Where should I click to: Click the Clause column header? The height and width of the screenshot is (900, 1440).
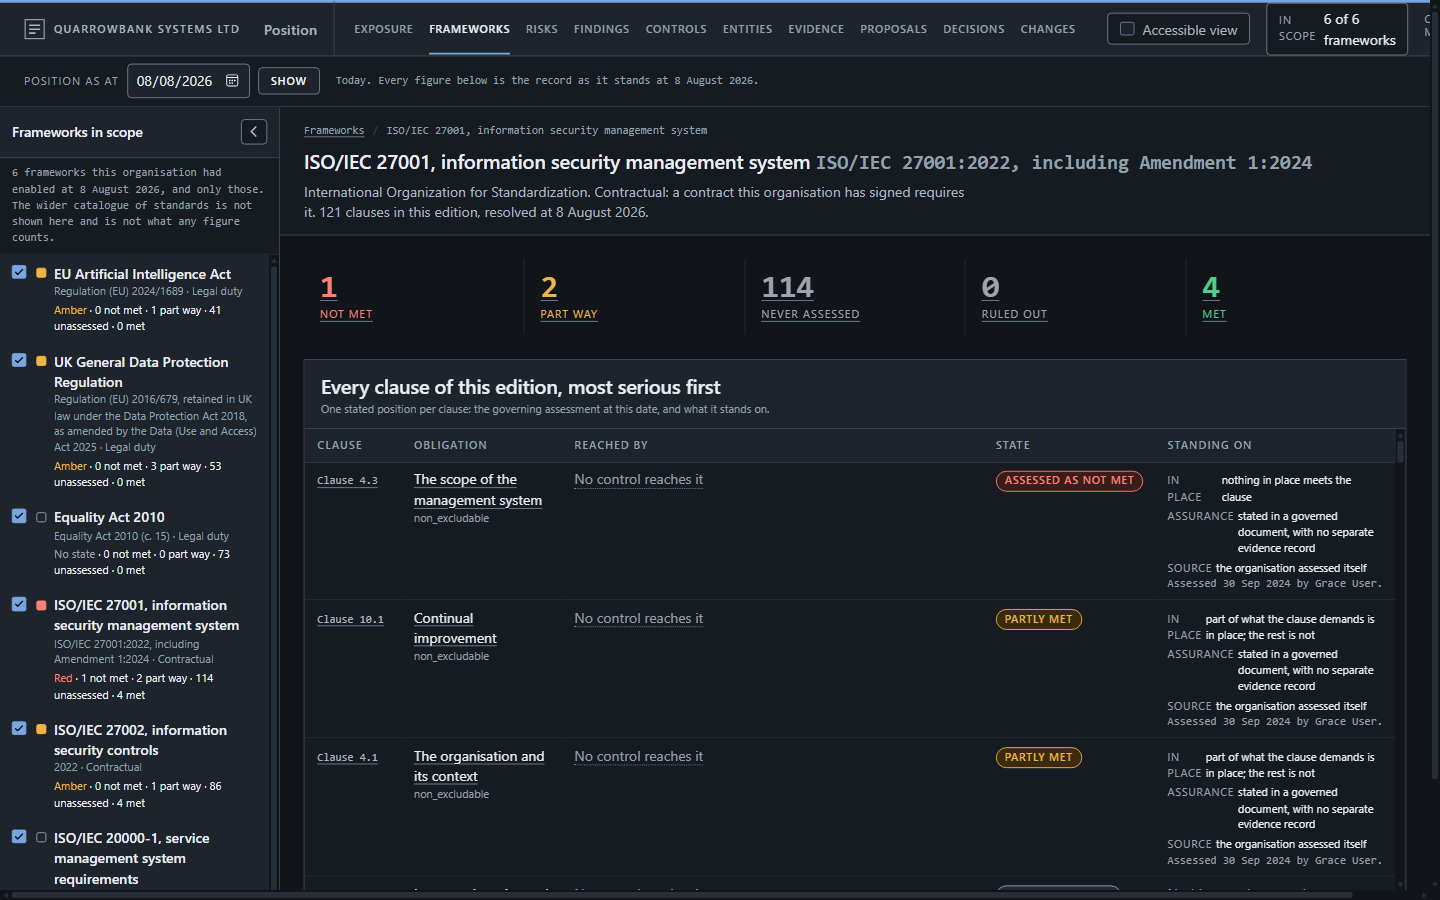[x=340, y=445]
